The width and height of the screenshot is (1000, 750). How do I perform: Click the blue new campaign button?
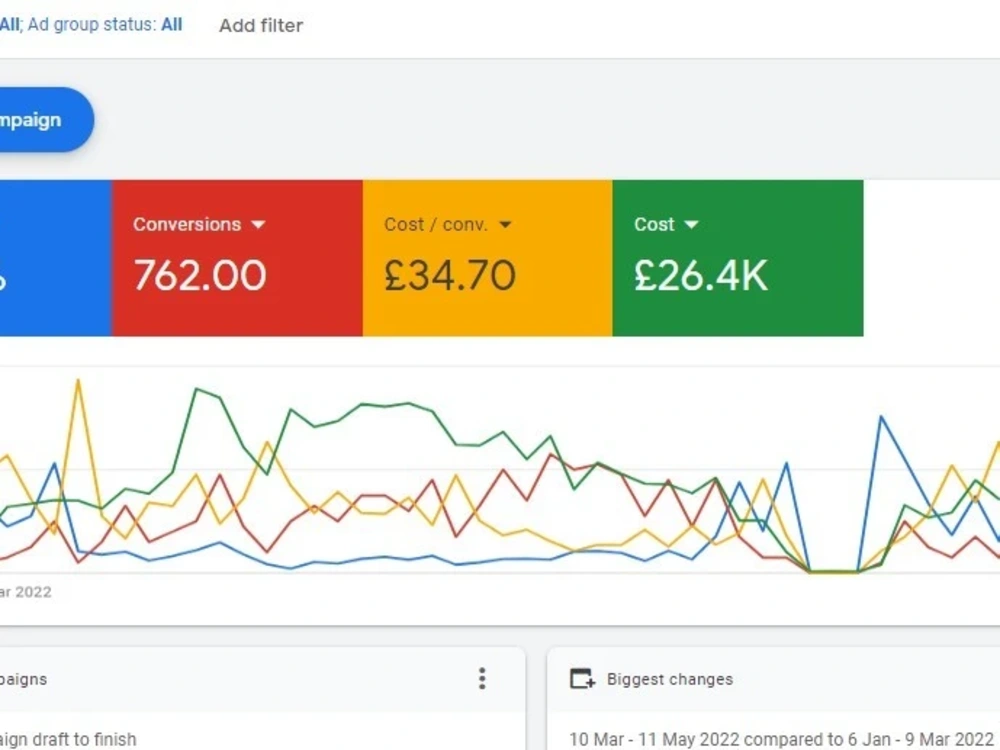[45, 120]
